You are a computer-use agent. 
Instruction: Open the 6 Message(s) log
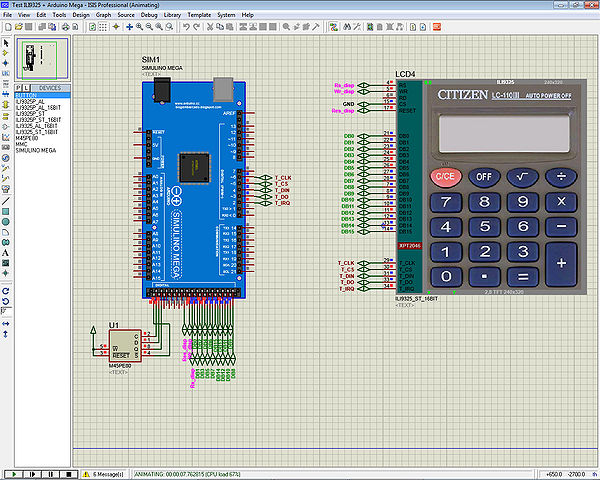104,474
